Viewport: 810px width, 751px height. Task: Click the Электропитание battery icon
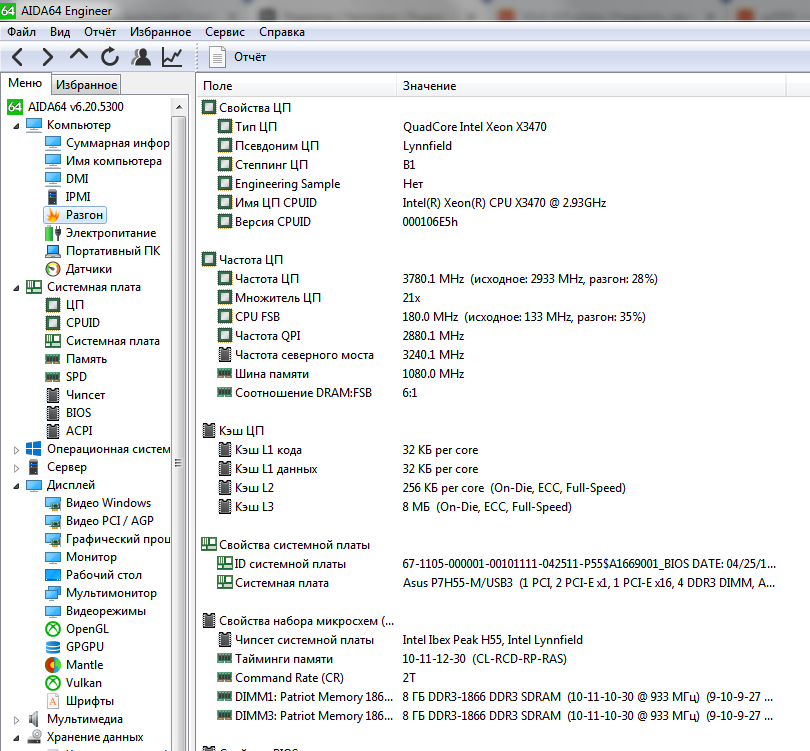coord(53,233)
